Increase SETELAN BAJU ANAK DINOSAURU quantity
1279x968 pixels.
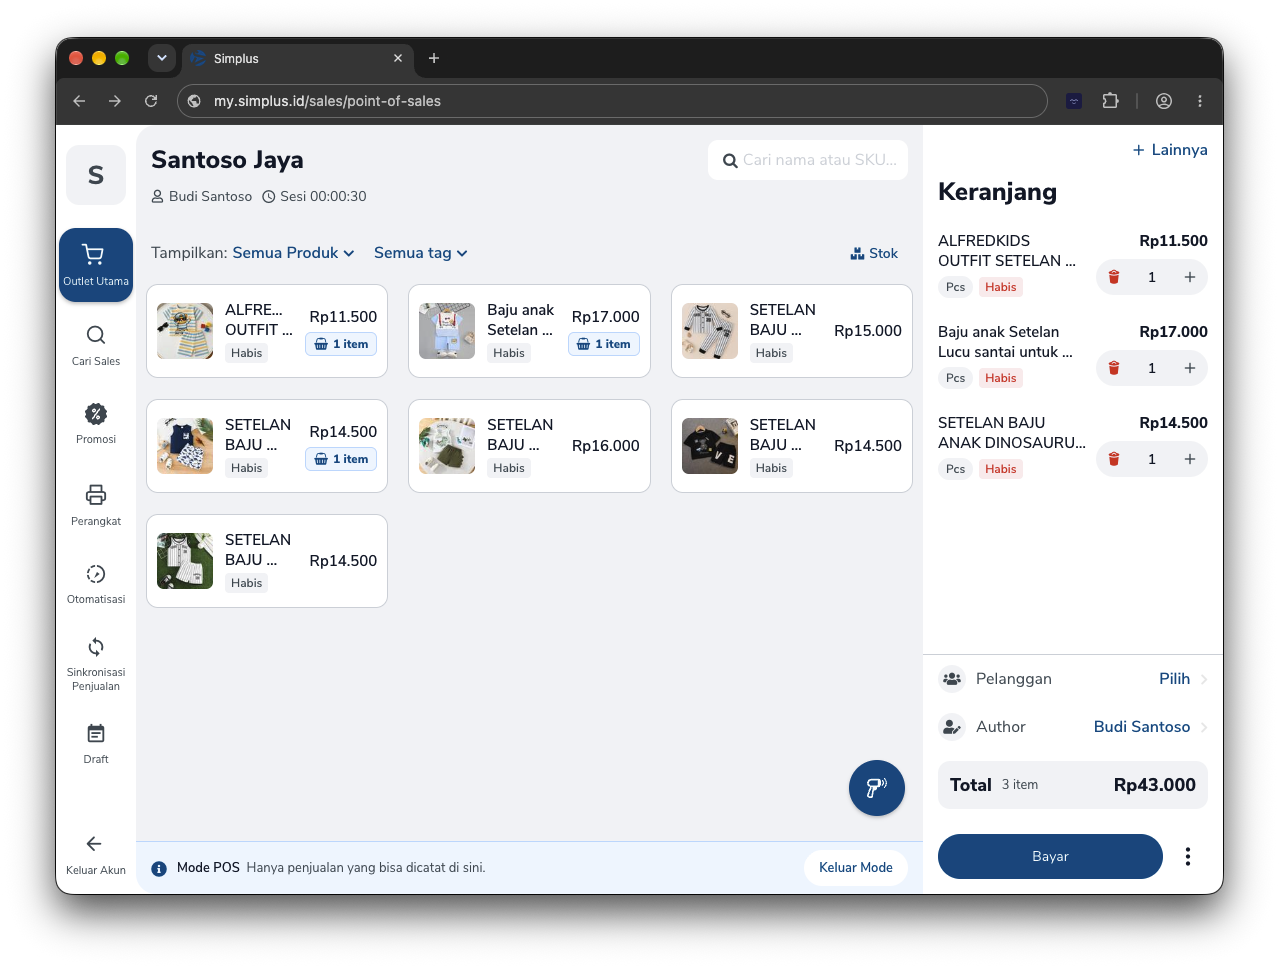(1190, 459)
